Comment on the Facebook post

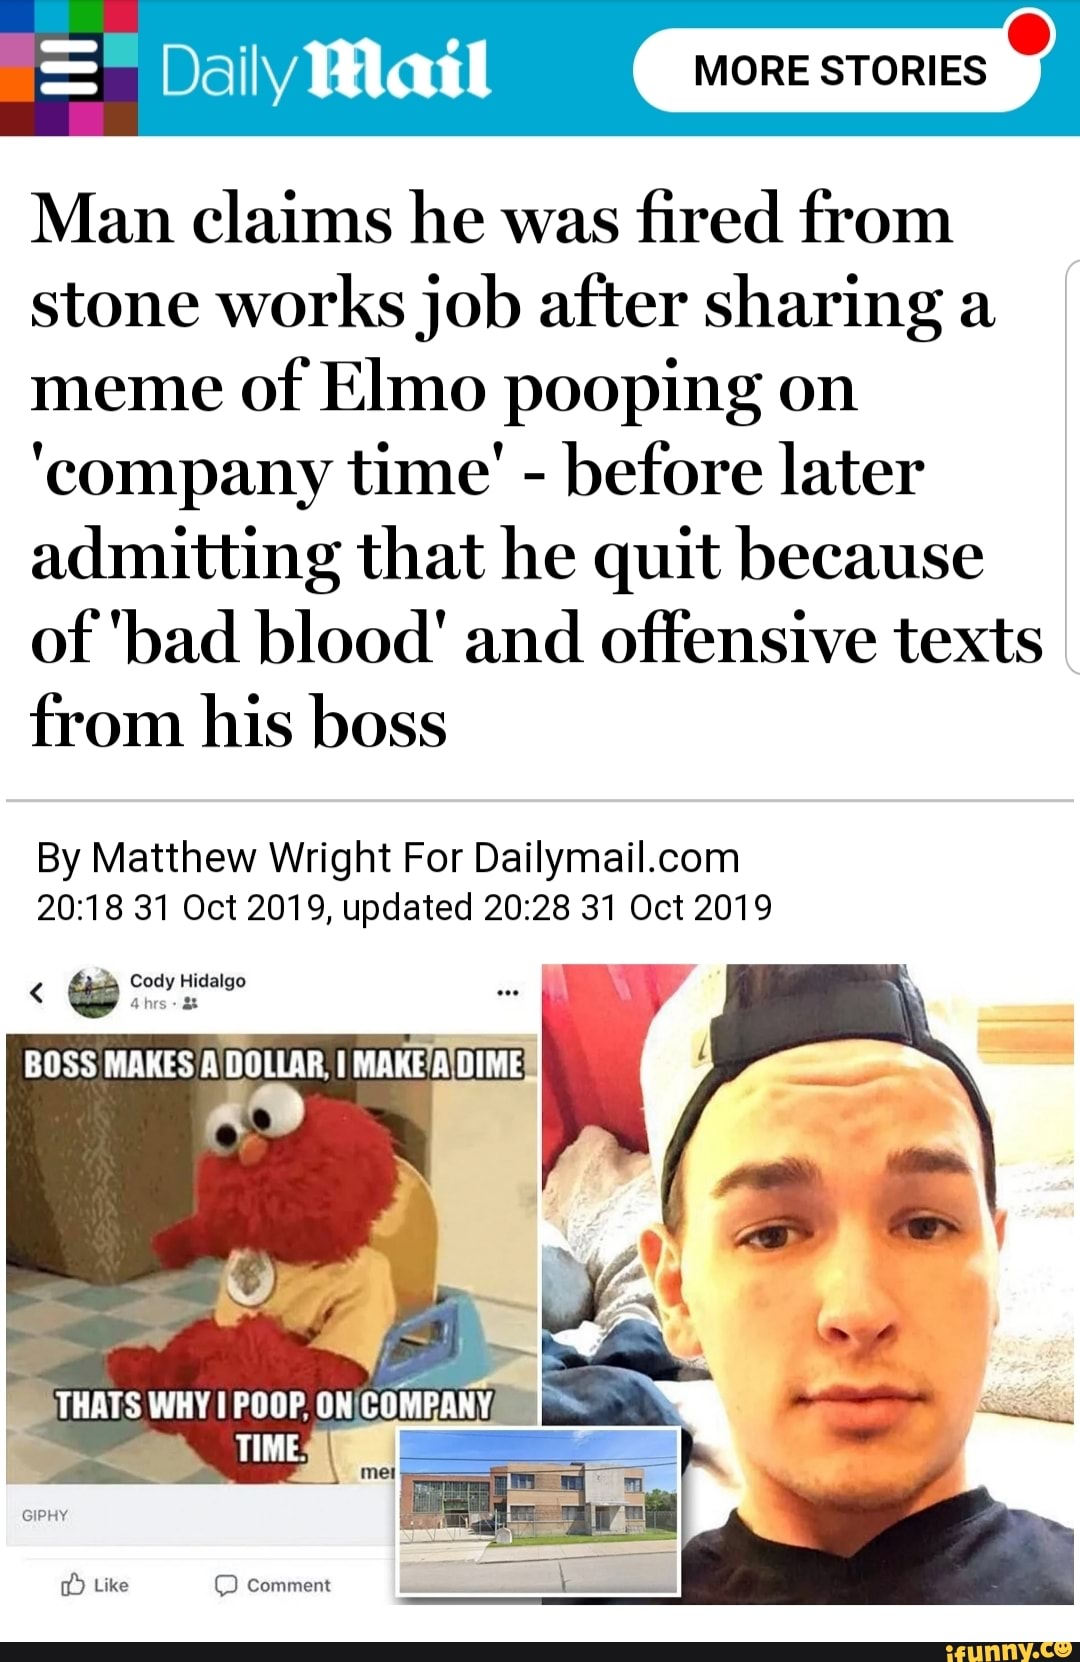(x=273, y=1585)
